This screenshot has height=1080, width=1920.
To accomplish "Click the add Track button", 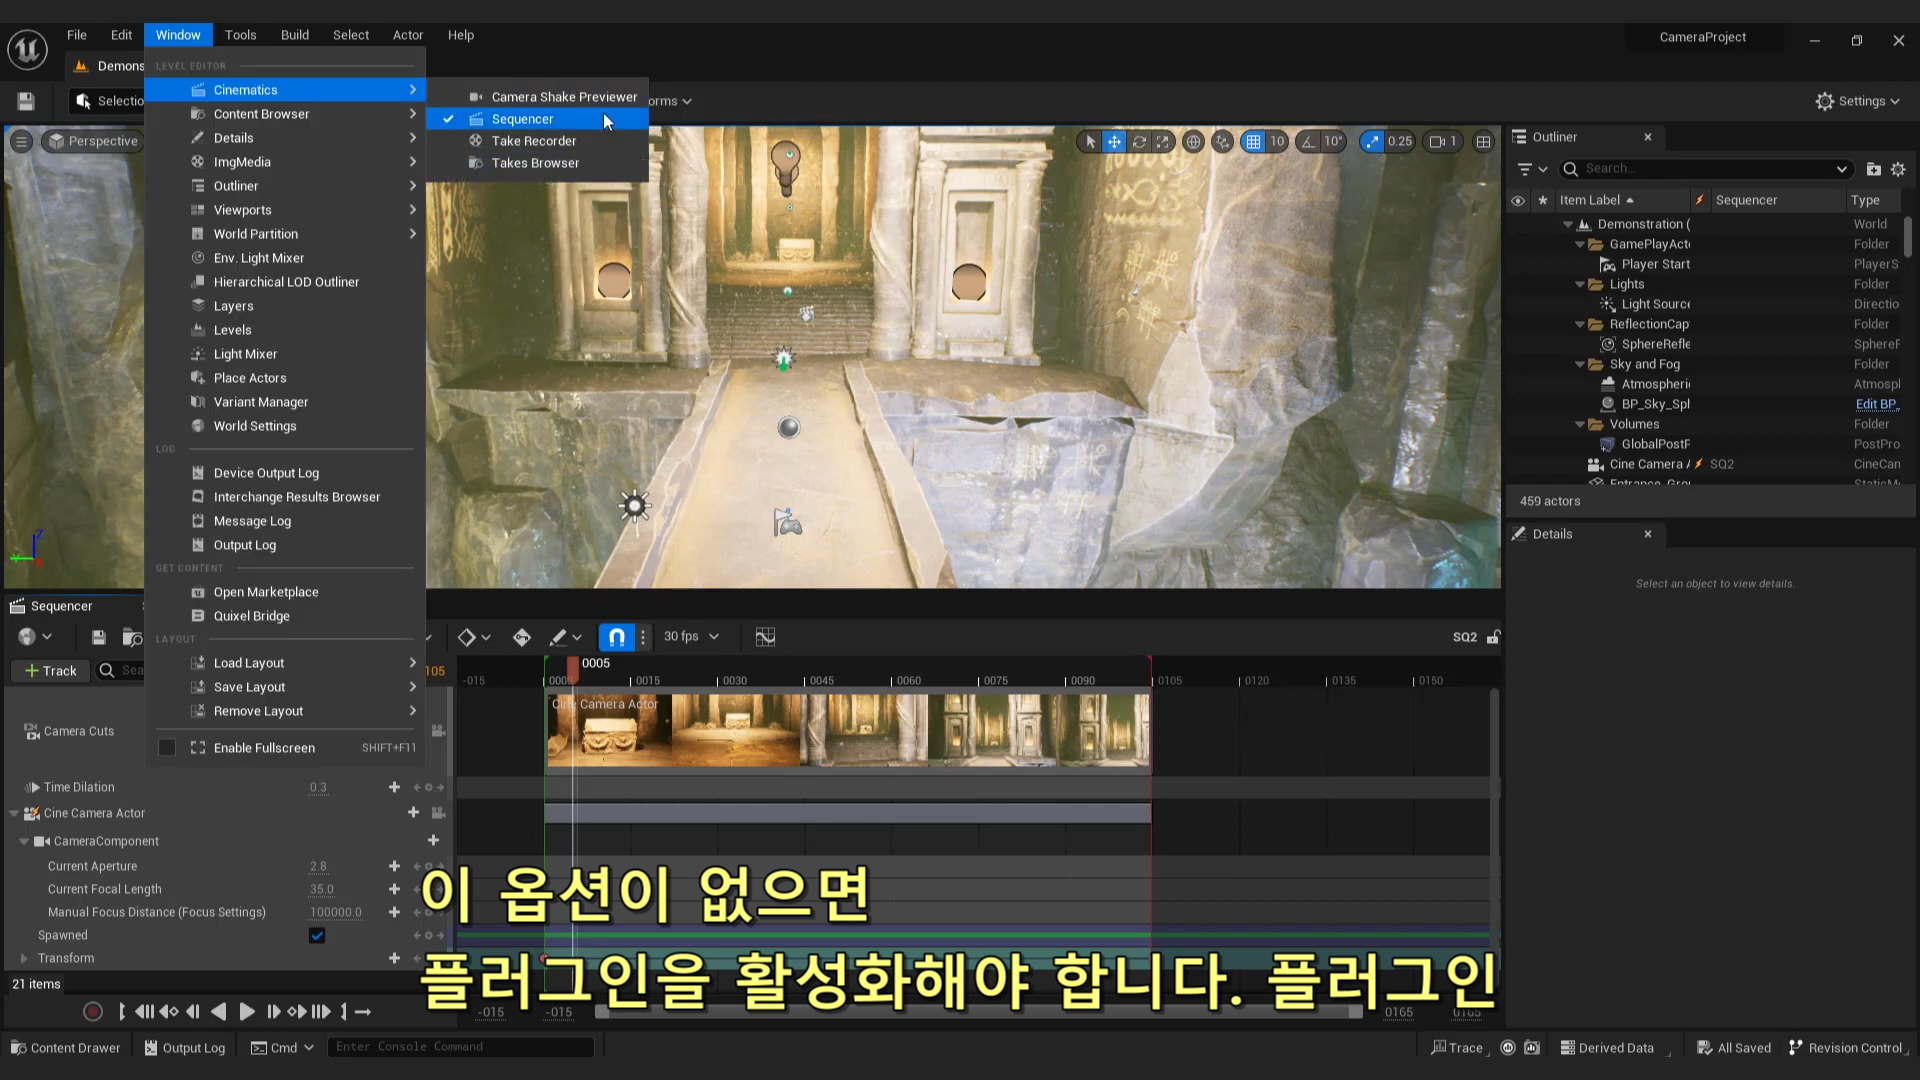I will [x=51, y=671].
